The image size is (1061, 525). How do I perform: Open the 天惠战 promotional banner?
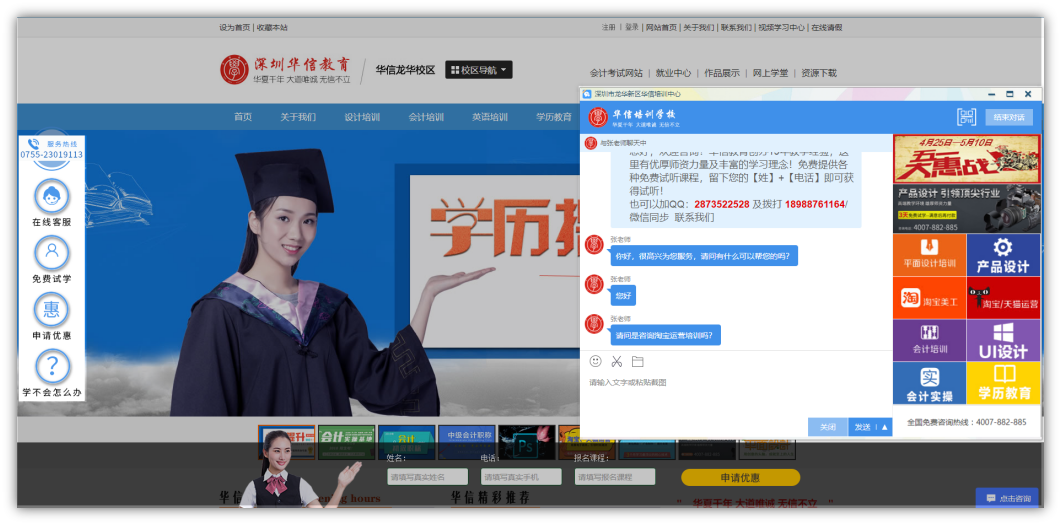tap(967, 158)
